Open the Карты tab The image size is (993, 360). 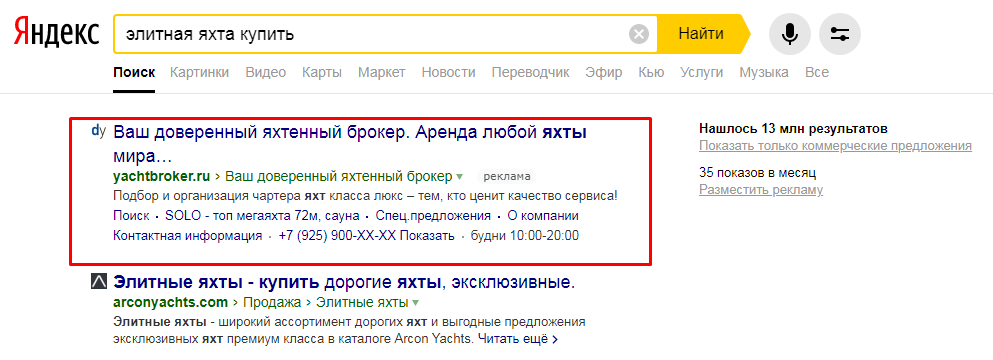click(322, 72)
